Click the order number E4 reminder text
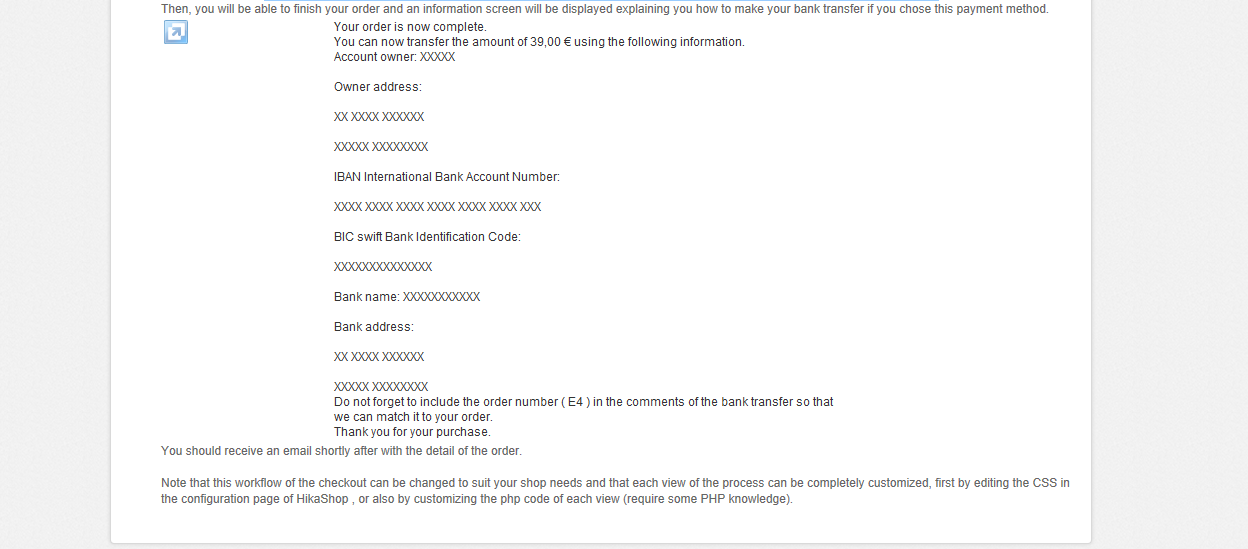The height and width of the screenshot is (549, 1248). 583,402
